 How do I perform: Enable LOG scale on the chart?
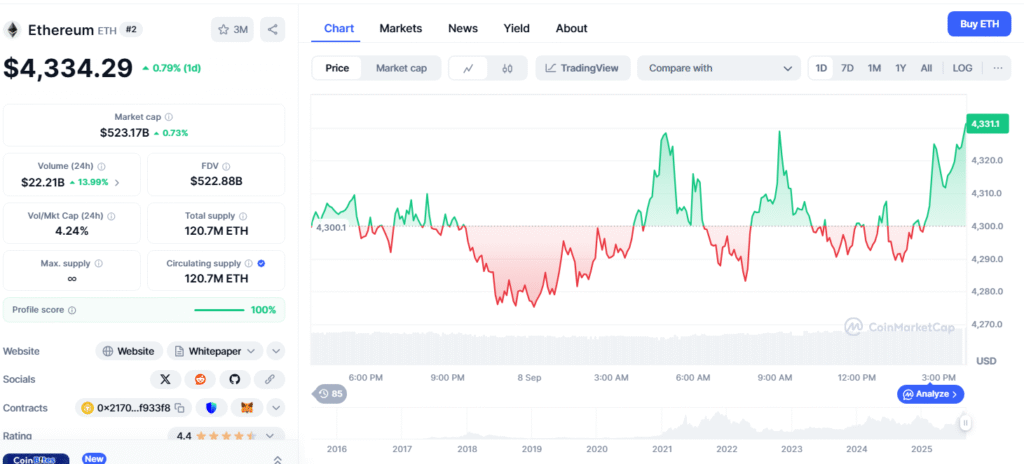click(x=961, y=68)
